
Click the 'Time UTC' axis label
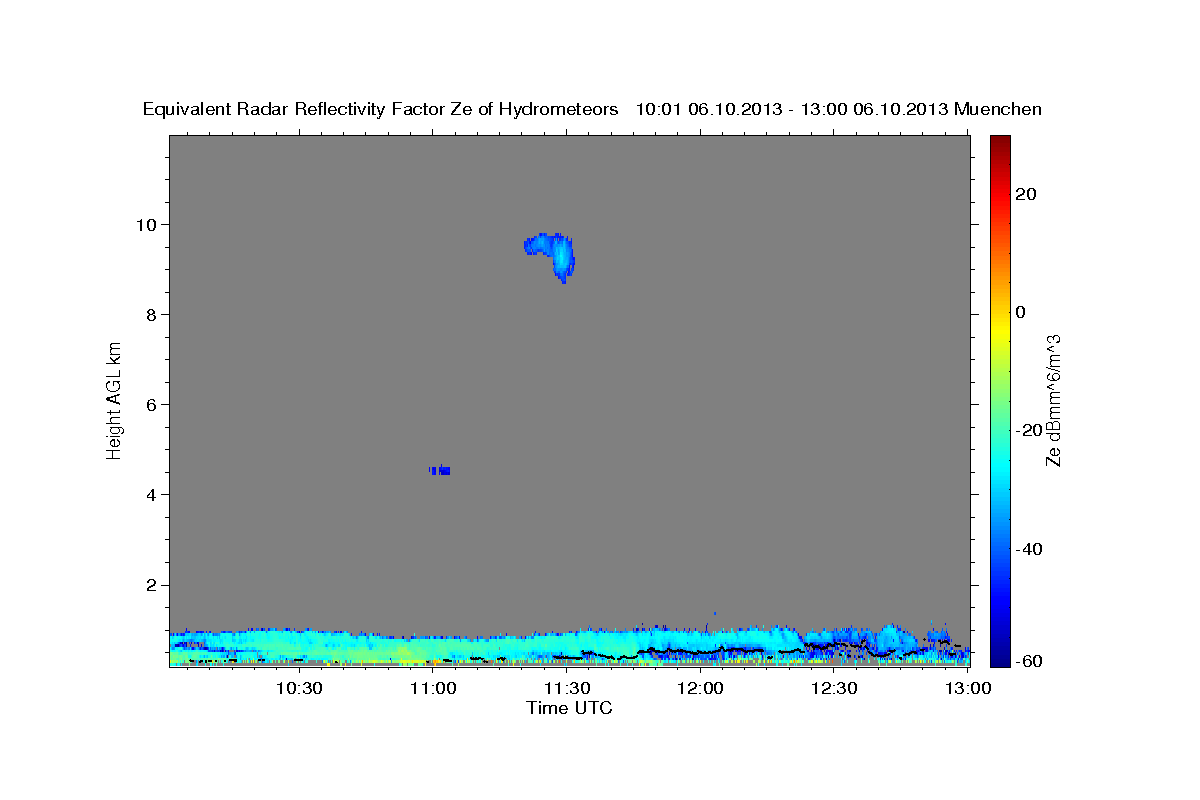(x=569, y=708)
